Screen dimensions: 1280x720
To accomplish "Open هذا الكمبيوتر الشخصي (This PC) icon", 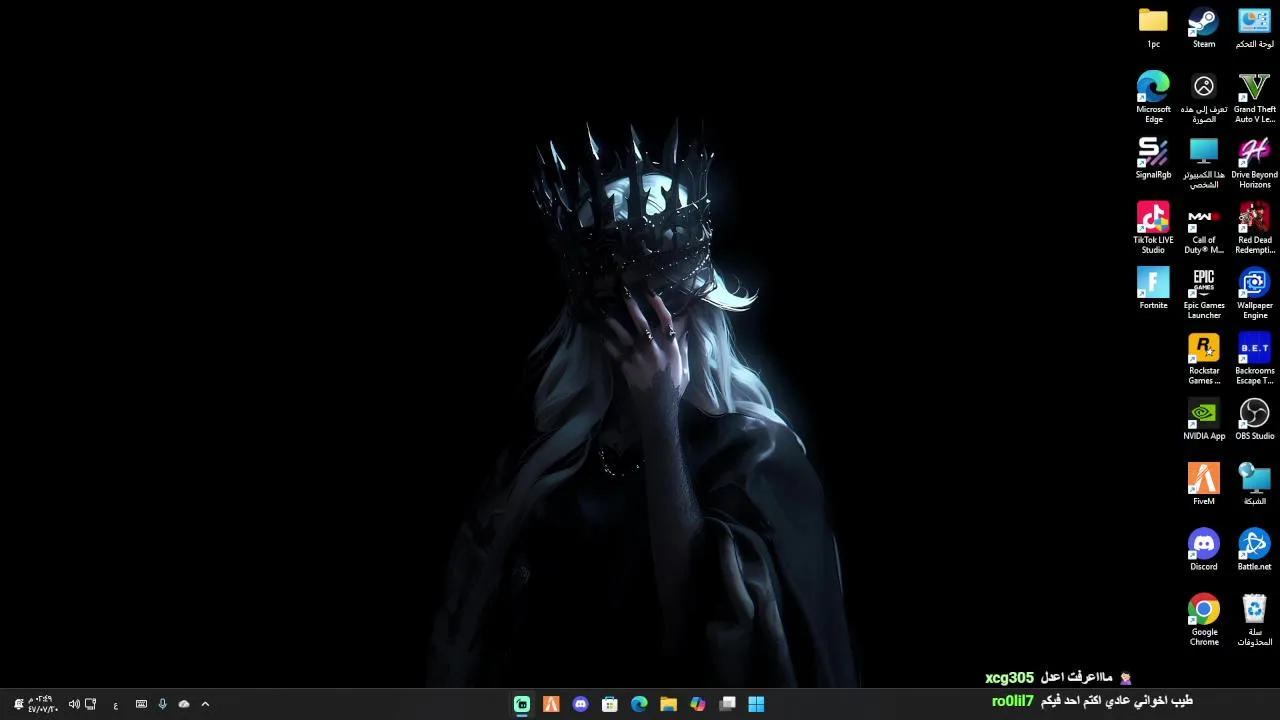I will pyautogui.click(x=1204, y=162).
